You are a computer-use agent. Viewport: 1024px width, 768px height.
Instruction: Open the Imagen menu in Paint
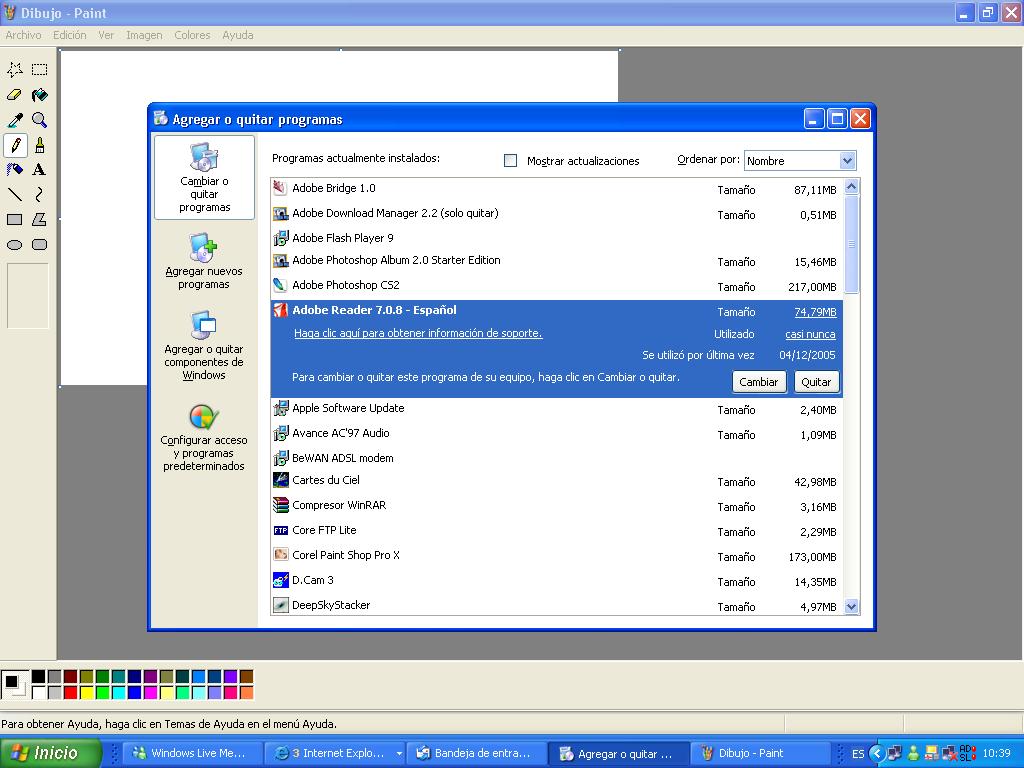point(144,35)
